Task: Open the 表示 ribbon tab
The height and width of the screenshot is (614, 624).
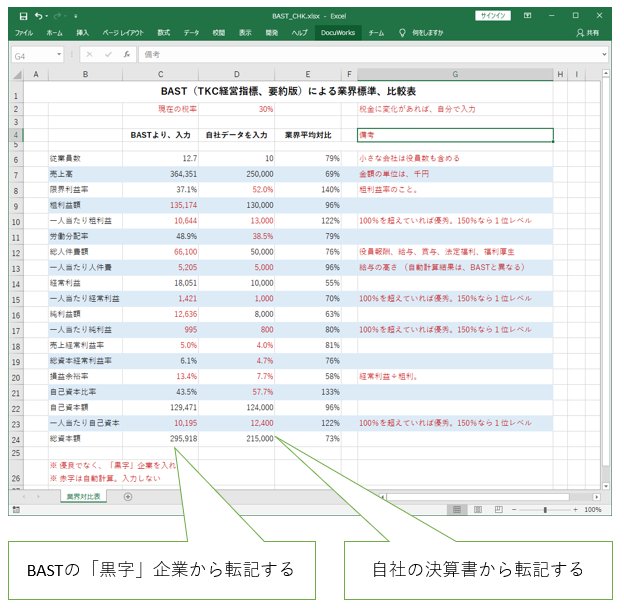Action: pos(245,33)
